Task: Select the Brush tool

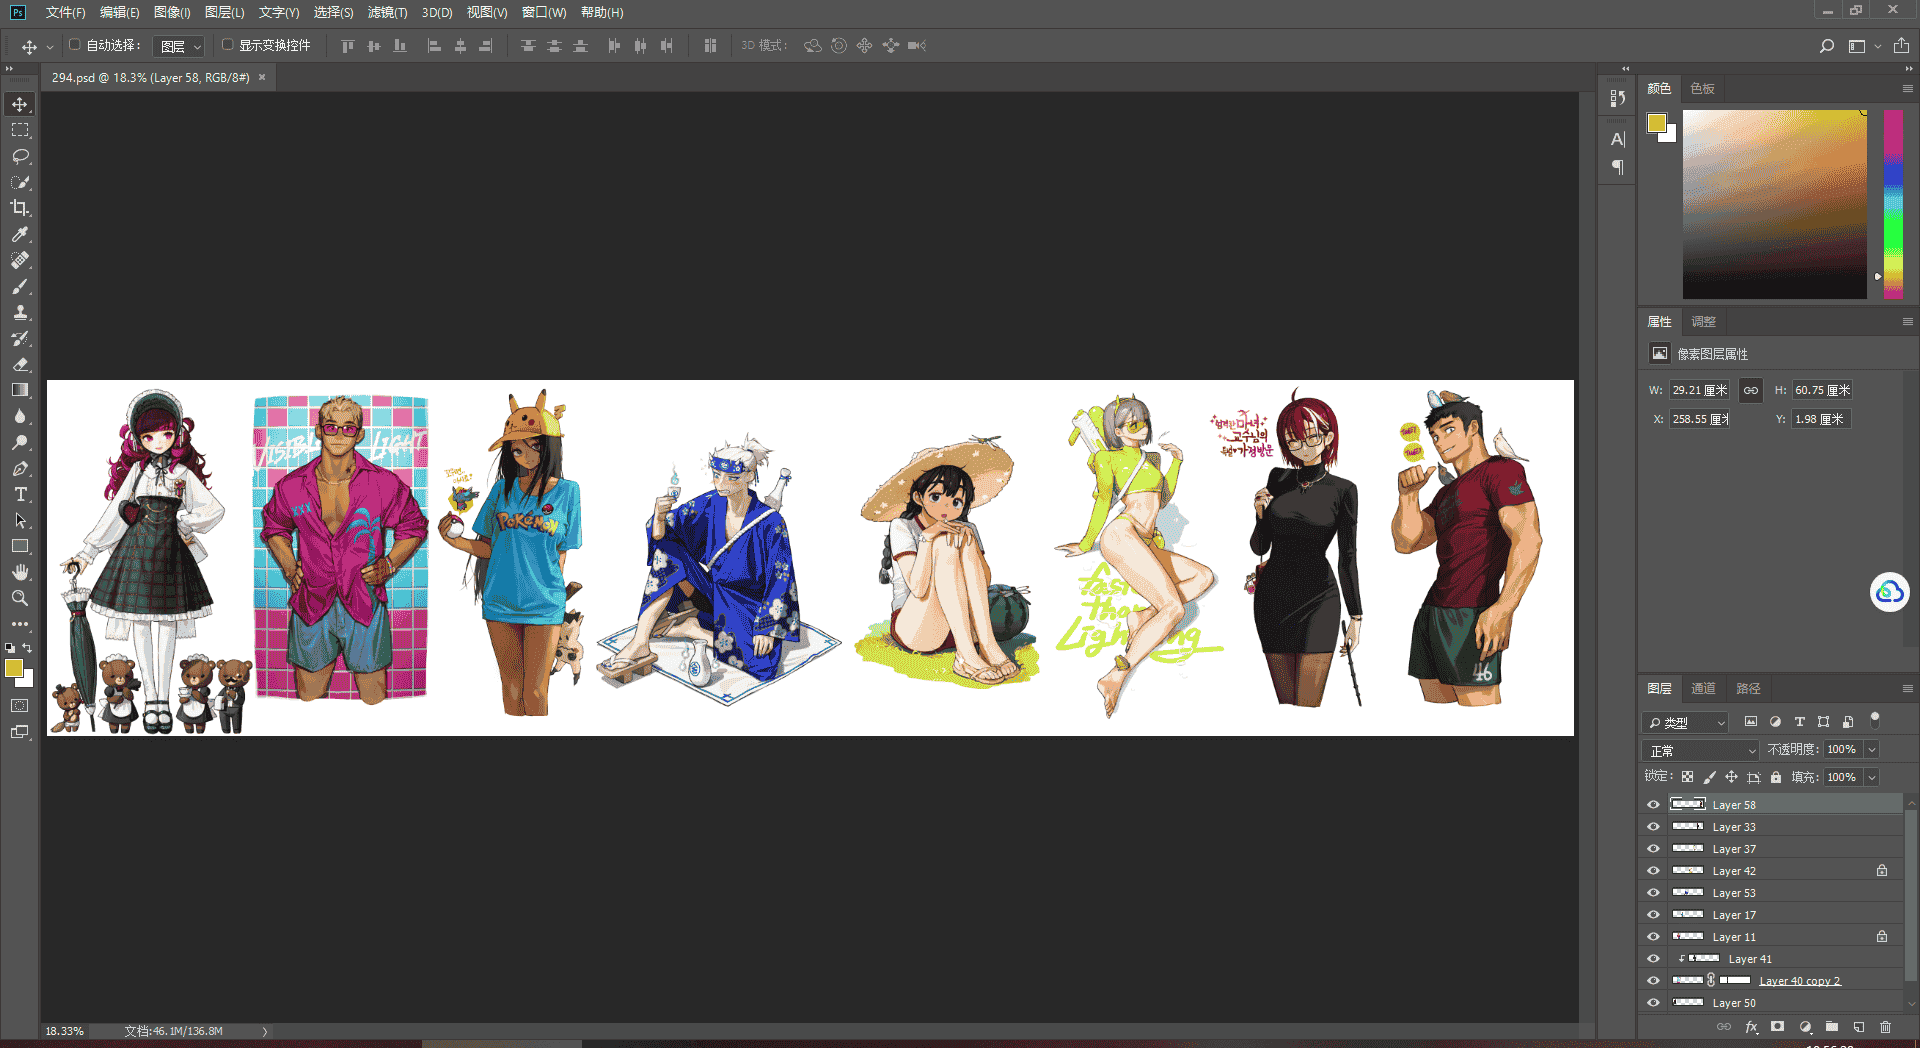Action: coord(20,286)
